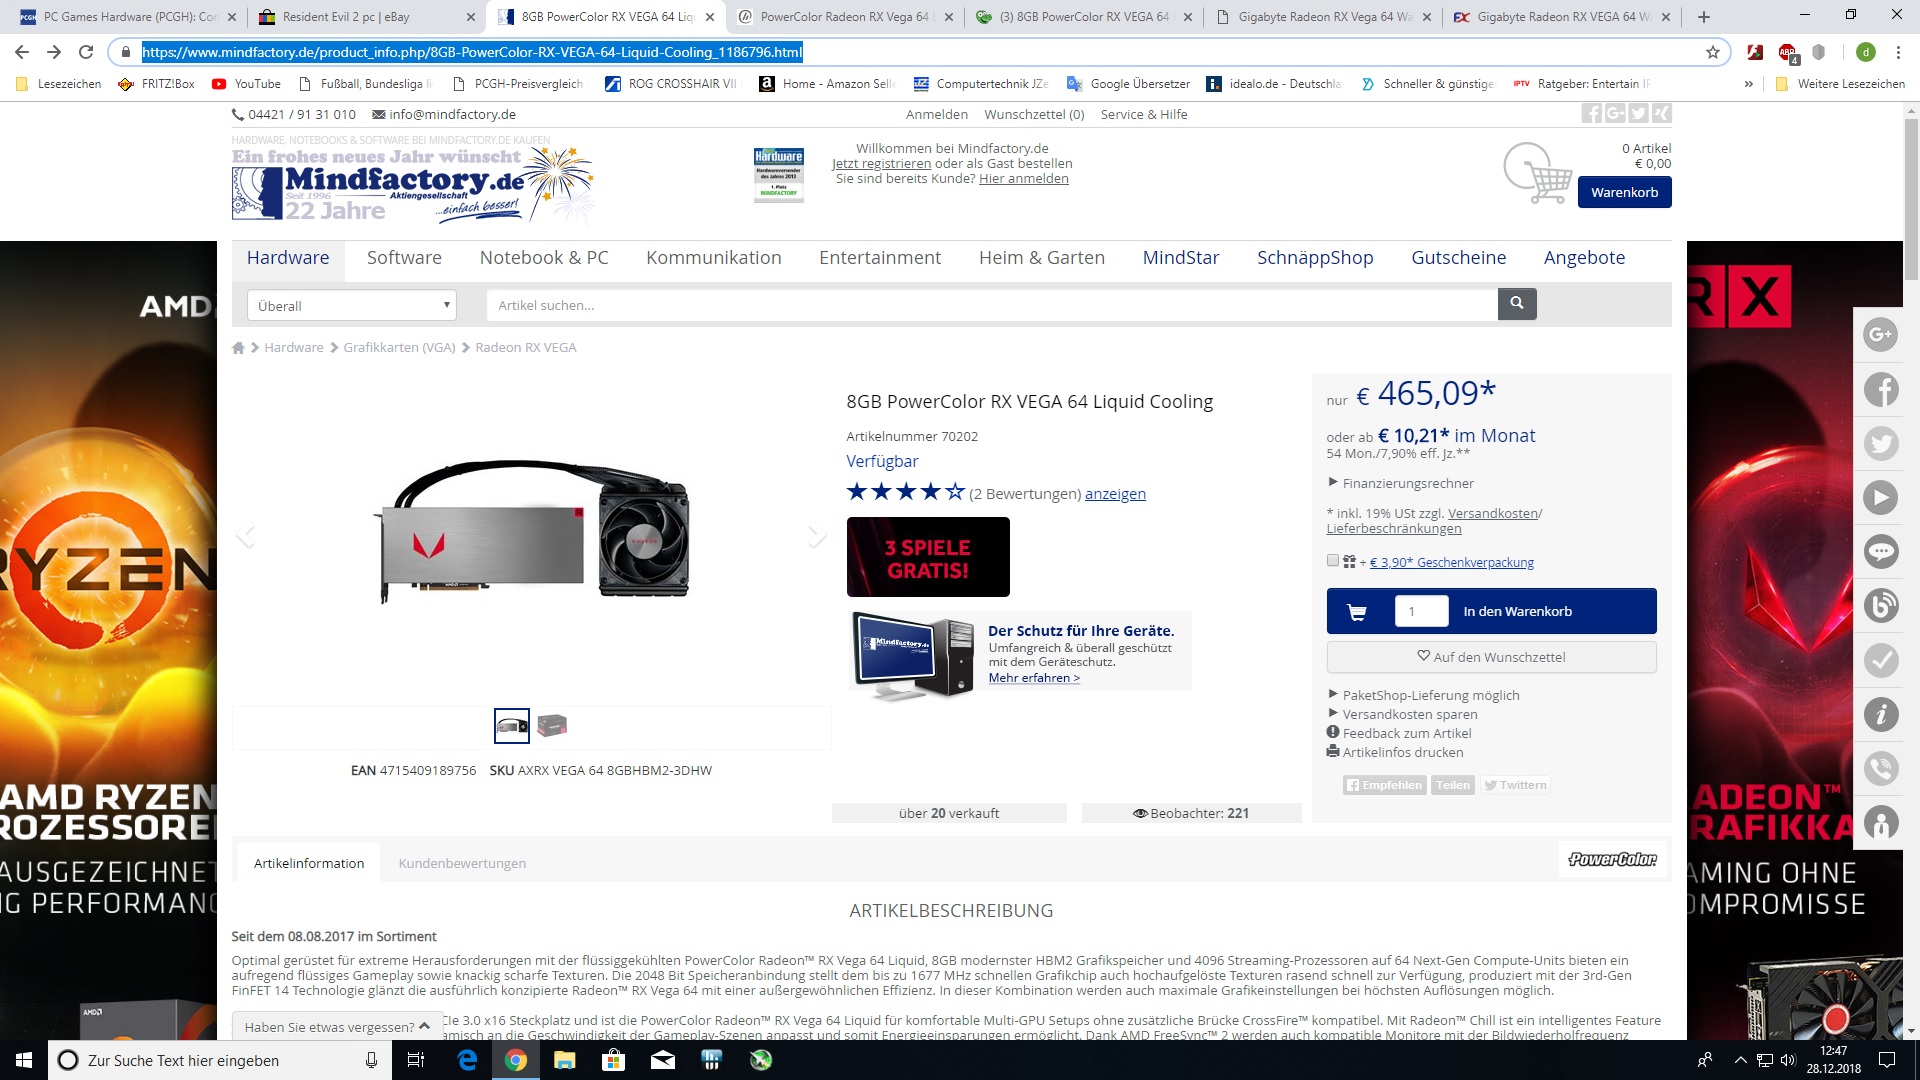Open the Hardware menu

tap(288, 258)
